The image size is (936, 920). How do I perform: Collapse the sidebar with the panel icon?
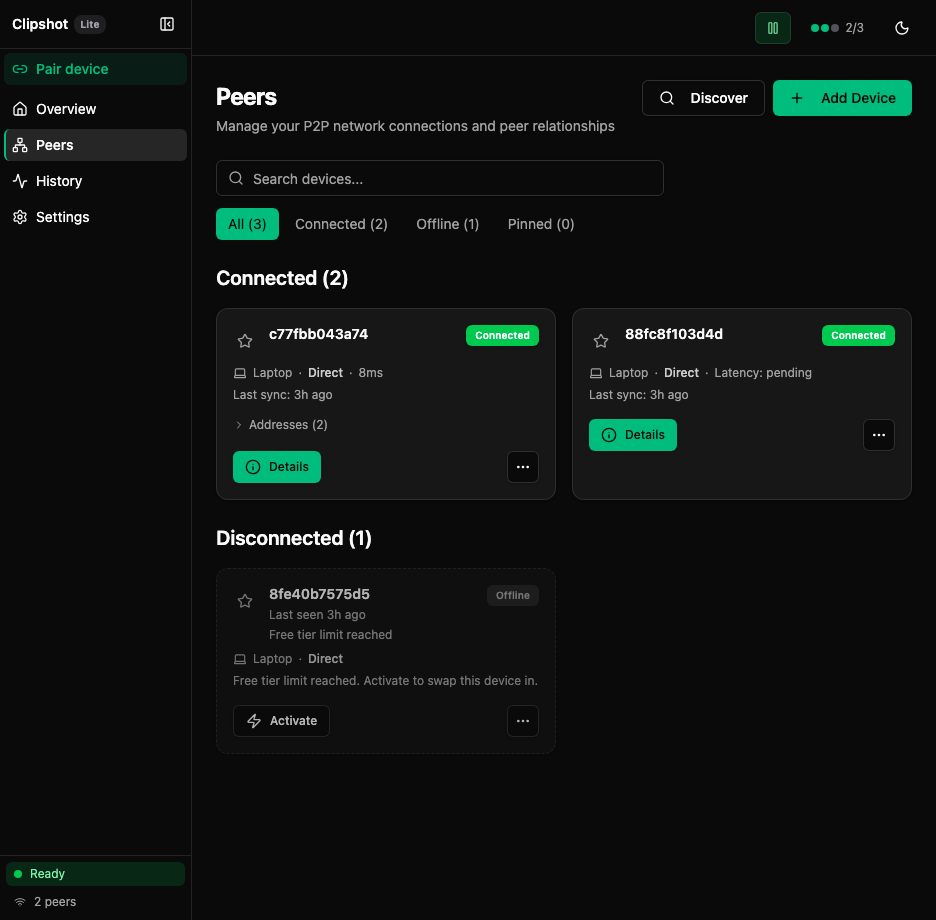click(x=166, y=24)
